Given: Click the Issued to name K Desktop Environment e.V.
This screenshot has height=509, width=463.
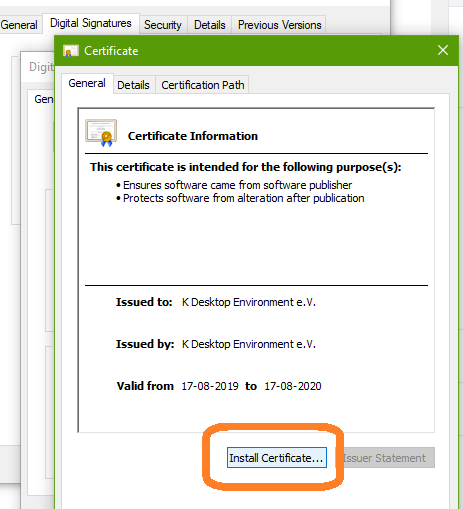Looking at the screenshot, I should pos(249,302).
